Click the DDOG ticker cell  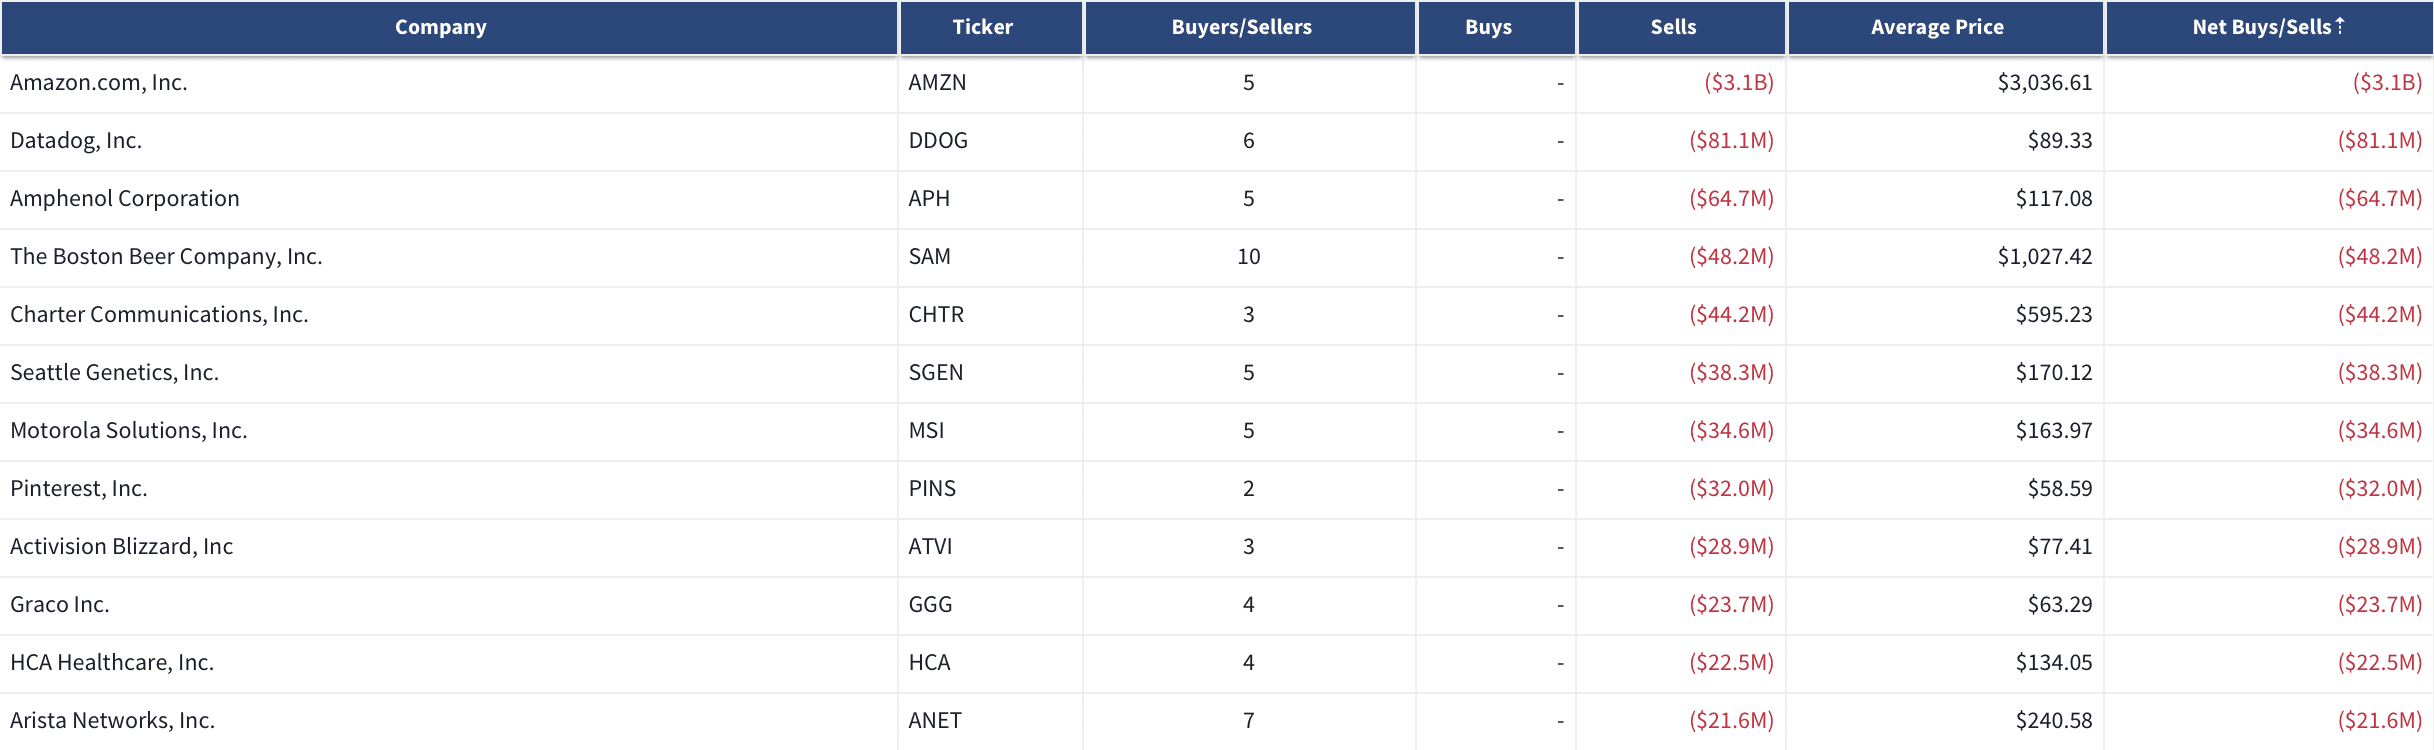point(938,141)
